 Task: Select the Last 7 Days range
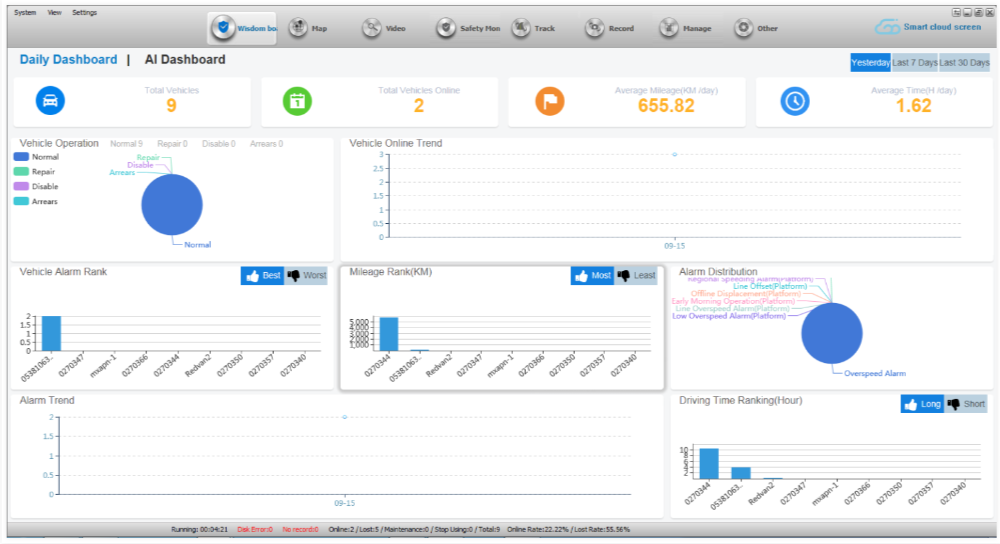tap(914, 62)
